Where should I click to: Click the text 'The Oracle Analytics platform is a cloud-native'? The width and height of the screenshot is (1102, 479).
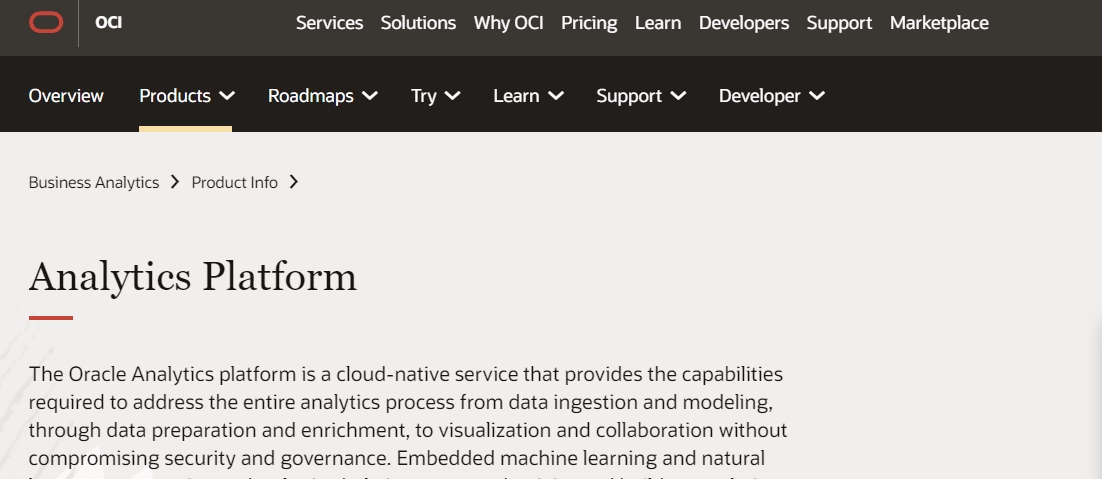239,374
